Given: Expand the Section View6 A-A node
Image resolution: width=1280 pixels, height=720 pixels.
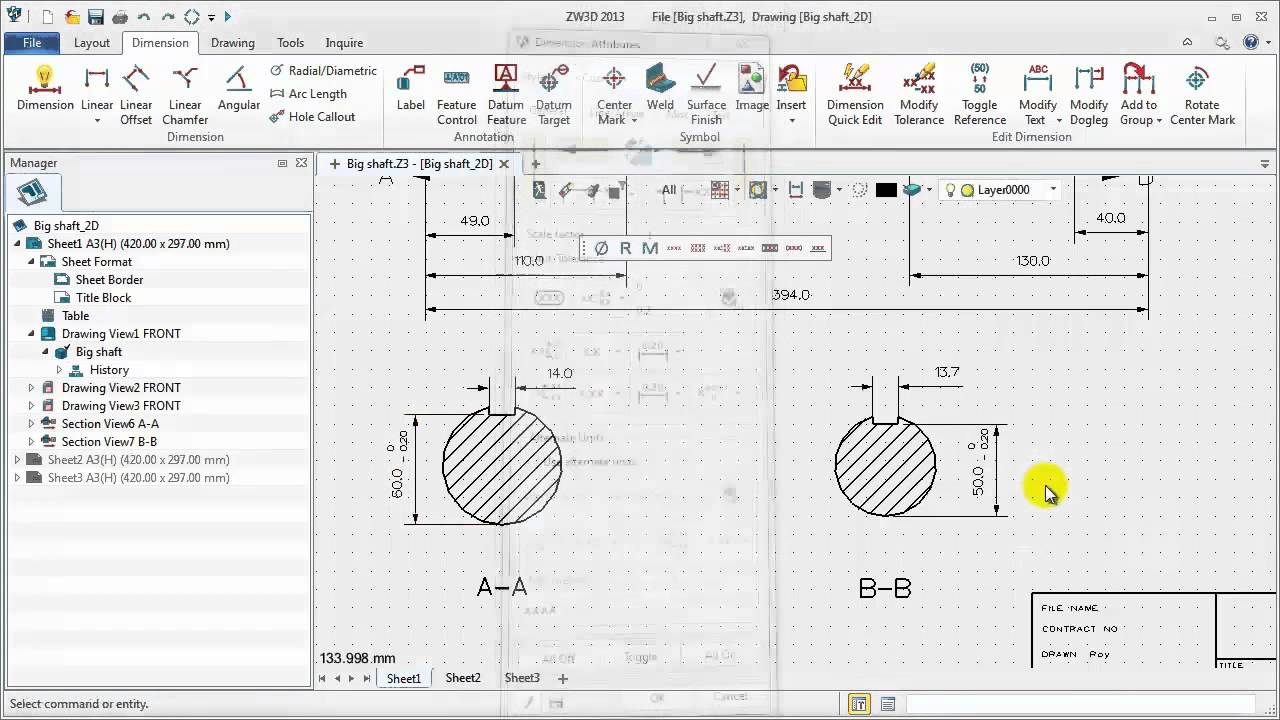Looking at the screenshot, I should pyautogui.click(x=31, y=423).
